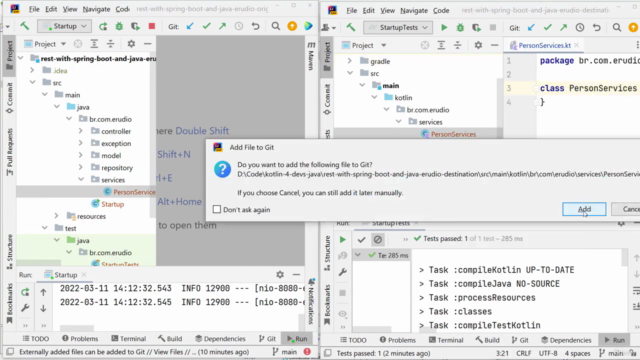Collapse the src folder in left tree
The height and width of the screenshot is (360, 640).
32,82
